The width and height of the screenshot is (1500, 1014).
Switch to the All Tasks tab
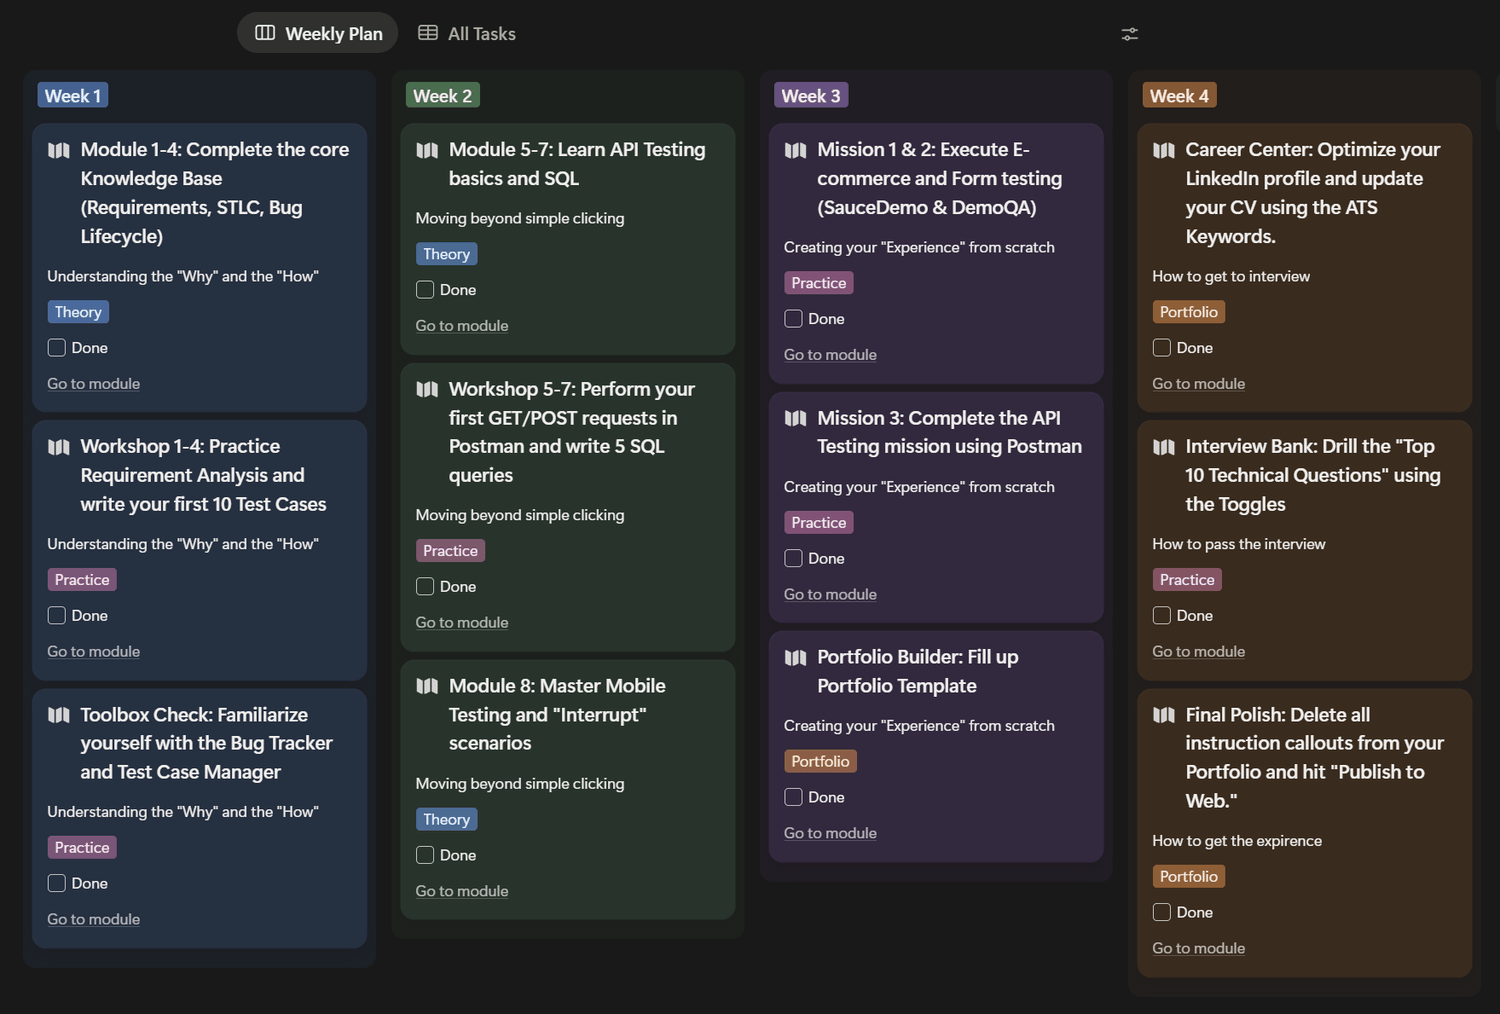coord(467,34)
